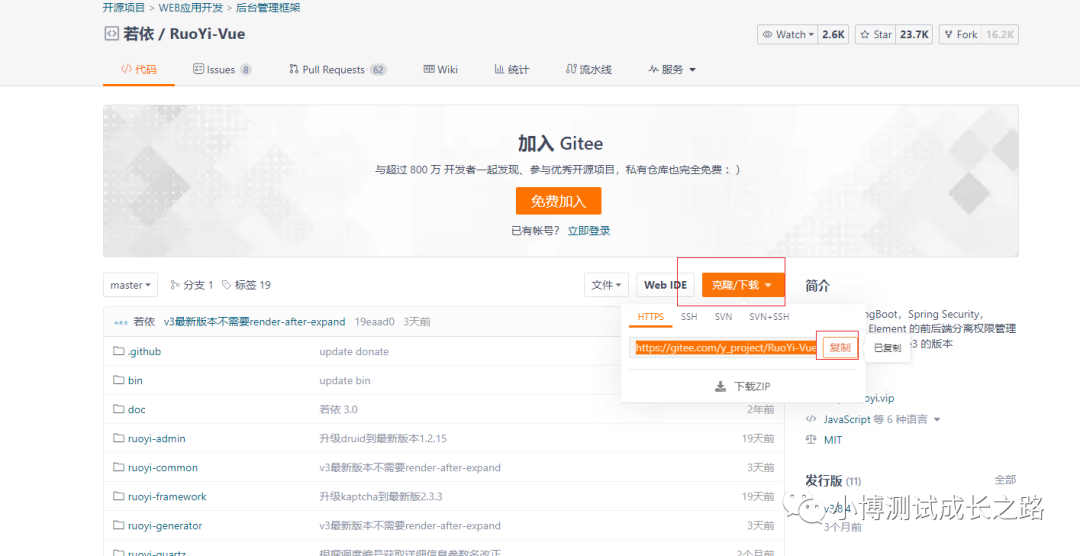Open the 分支 1 branches link
The height and width of the screenshot is (556, 1080).
(x=191, y=285)
